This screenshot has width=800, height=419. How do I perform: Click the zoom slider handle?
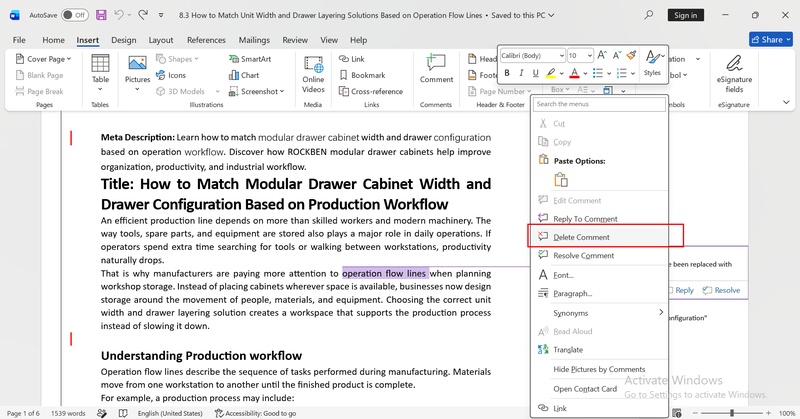732,413
